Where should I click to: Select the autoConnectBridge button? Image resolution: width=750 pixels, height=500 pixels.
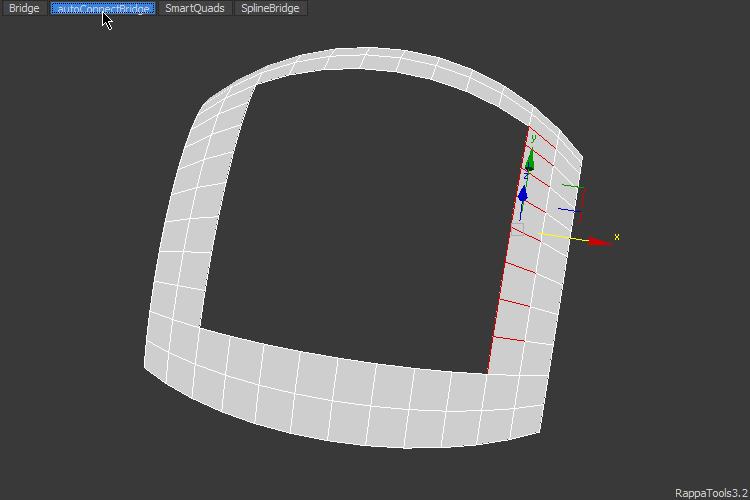tap(103, 8)
